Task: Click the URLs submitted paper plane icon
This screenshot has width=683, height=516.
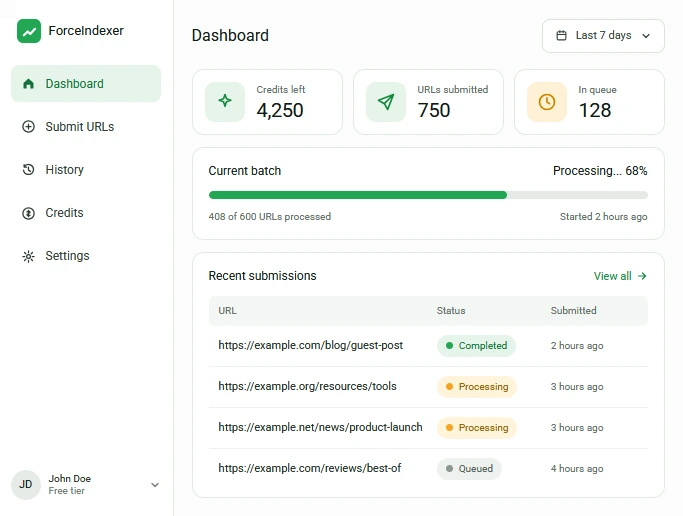Action: pos(386,101)
